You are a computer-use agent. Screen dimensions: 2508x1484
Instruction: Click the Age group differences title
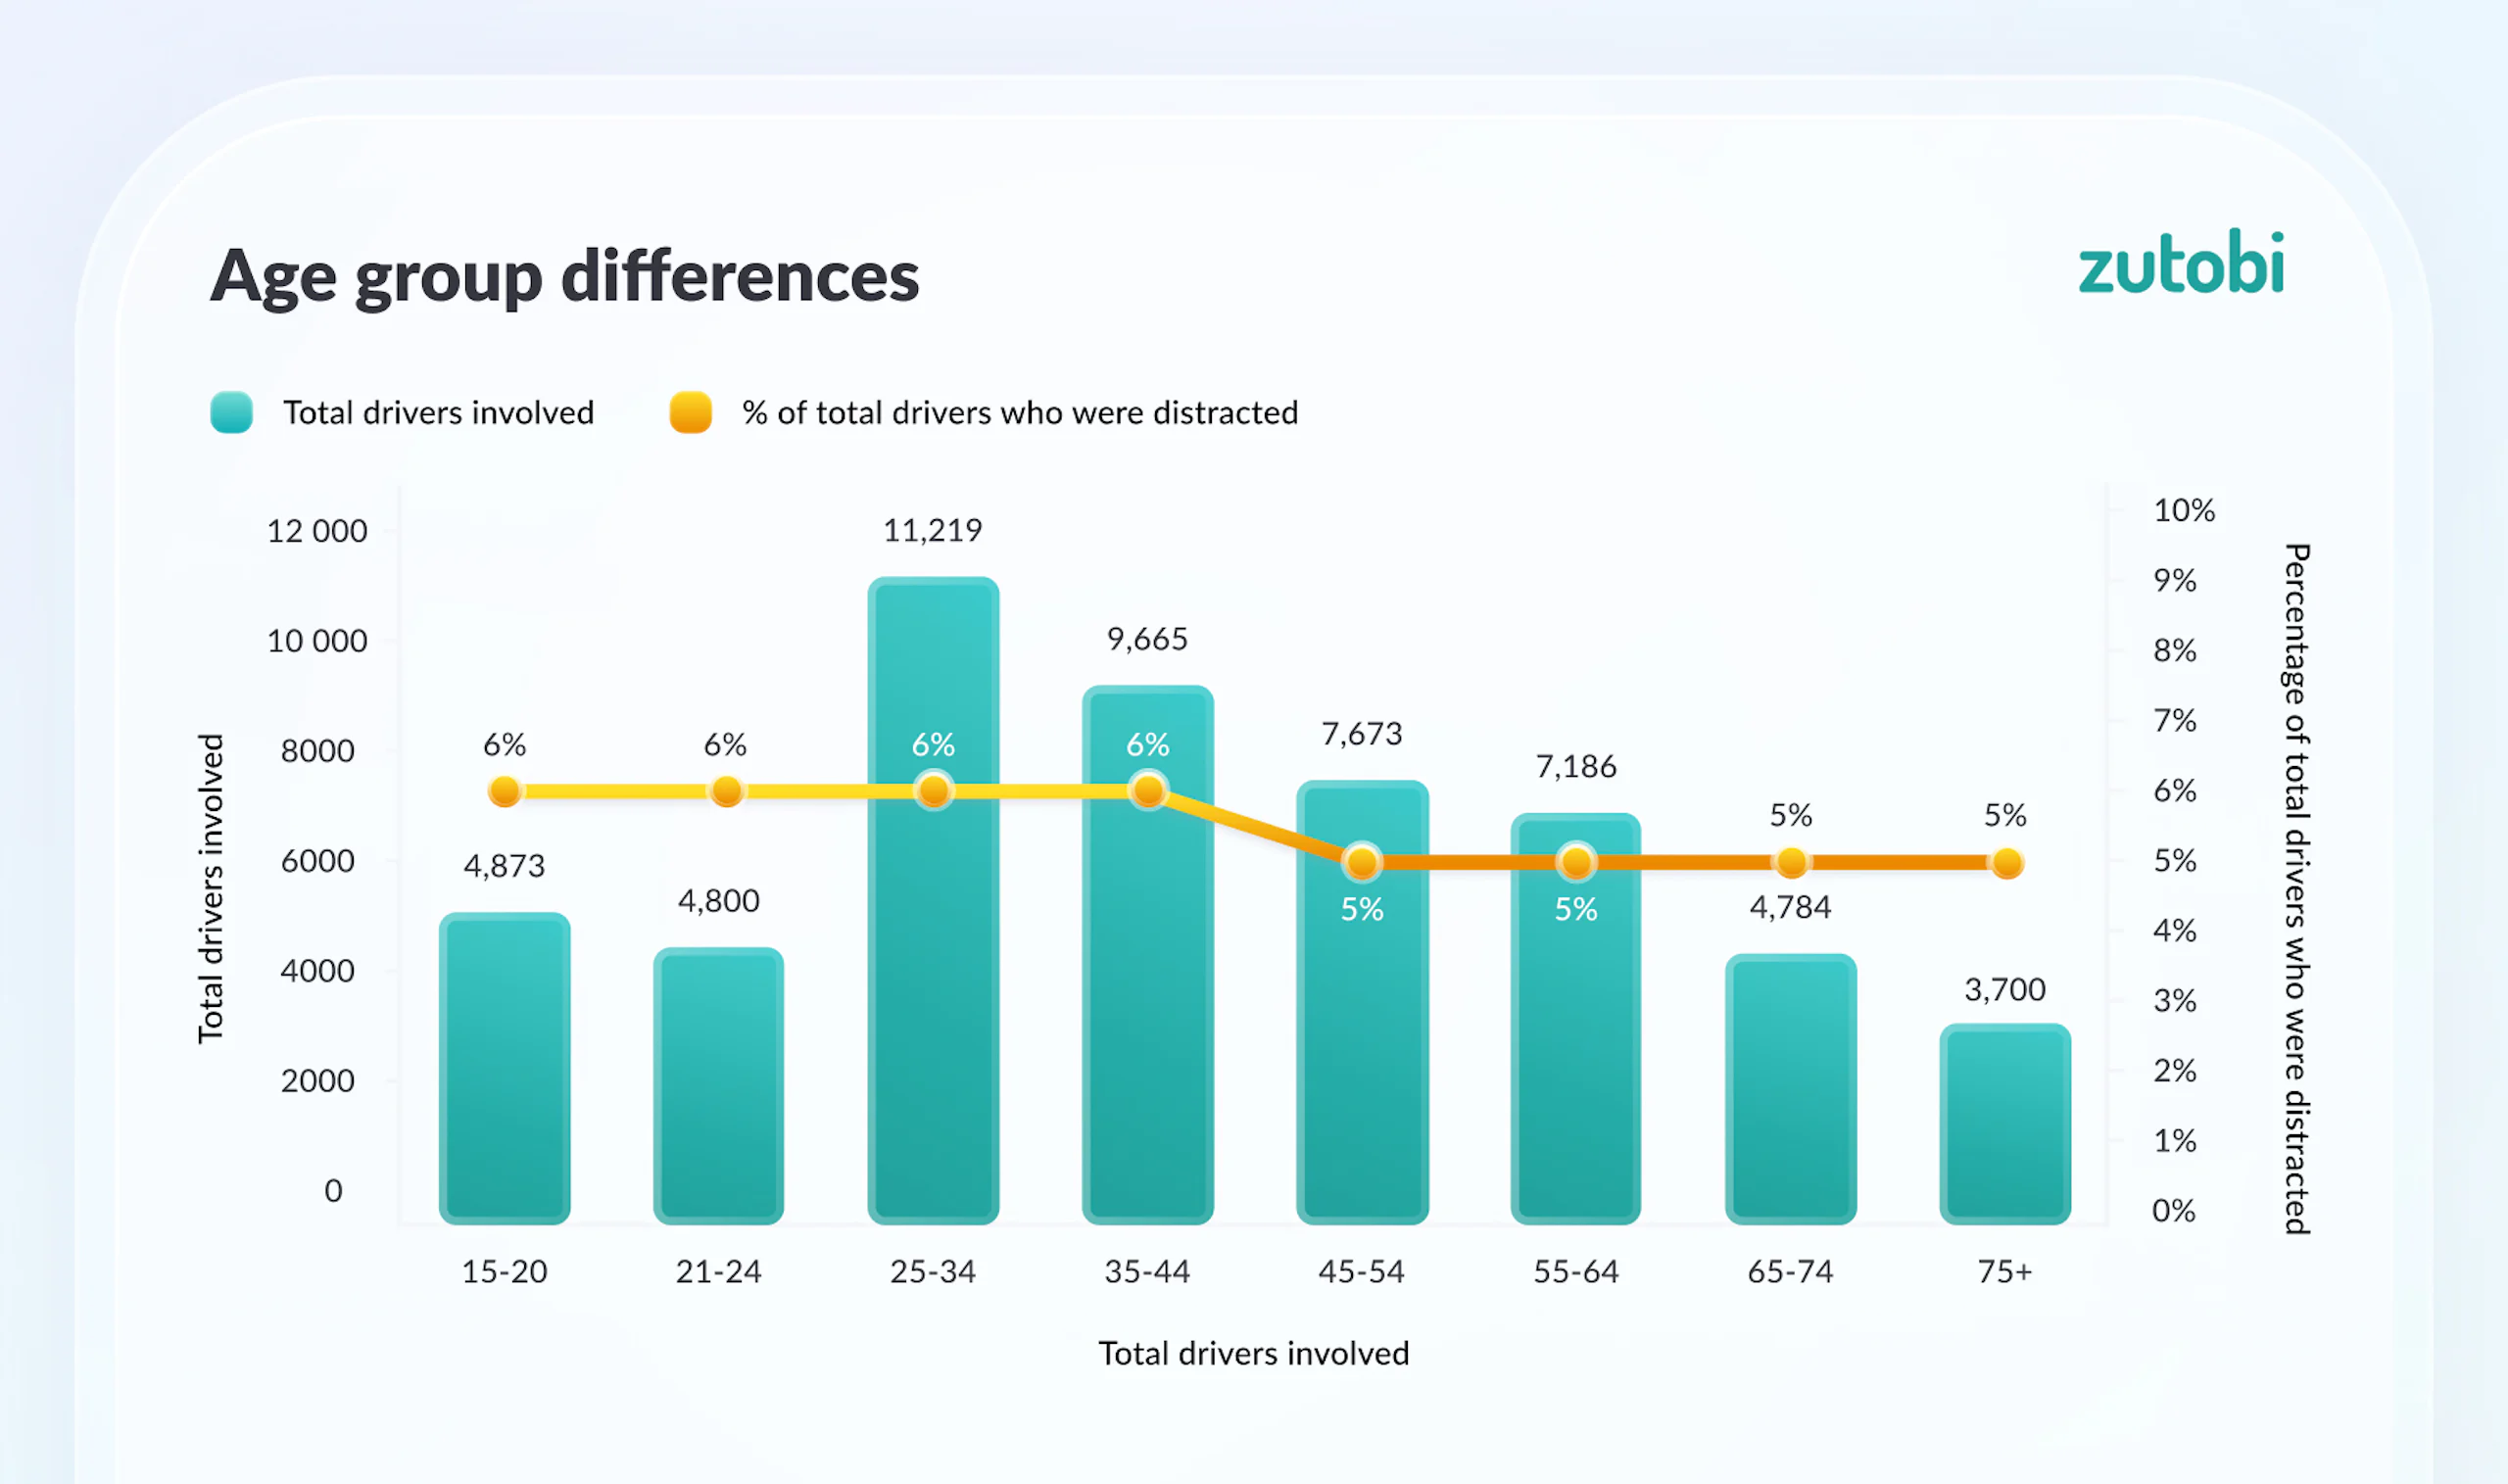[x=565, y=277]
